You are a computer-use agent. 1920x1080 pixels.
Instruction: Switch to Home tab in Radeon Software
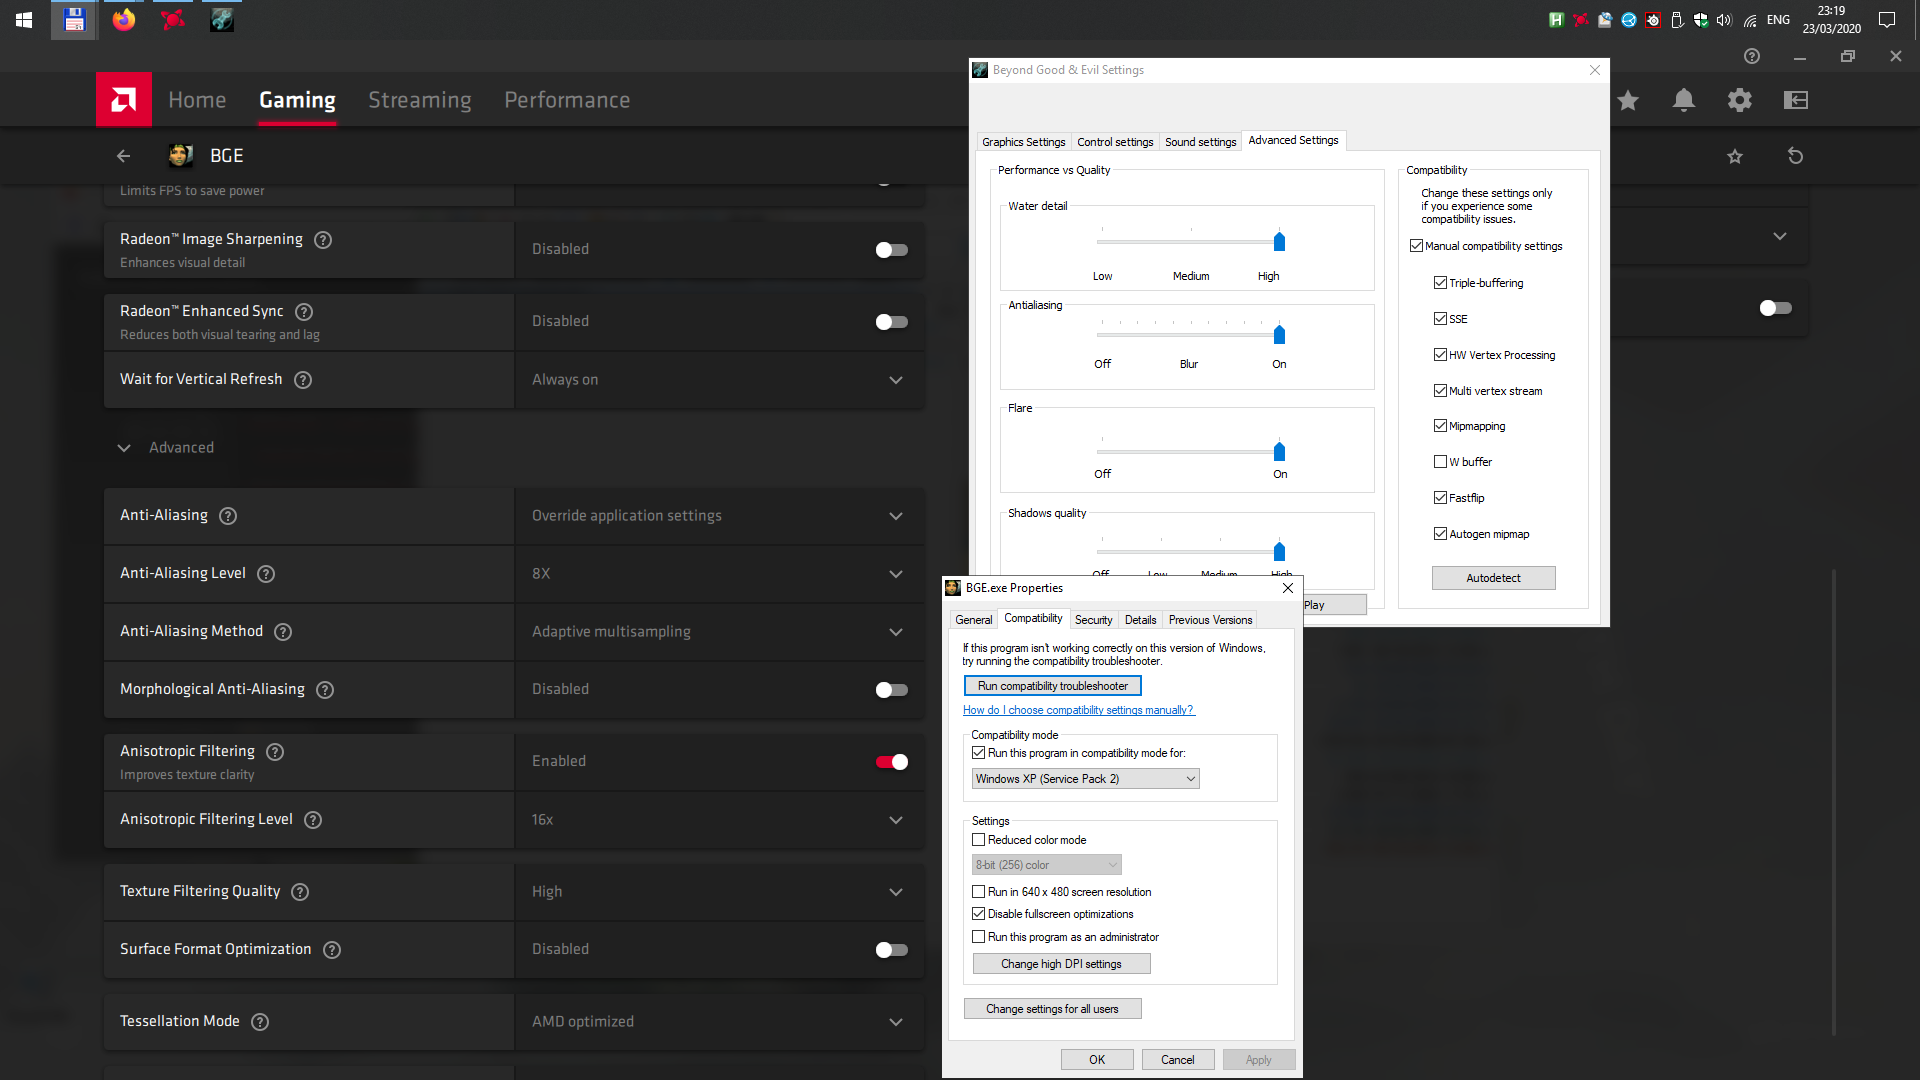[197, 100]
